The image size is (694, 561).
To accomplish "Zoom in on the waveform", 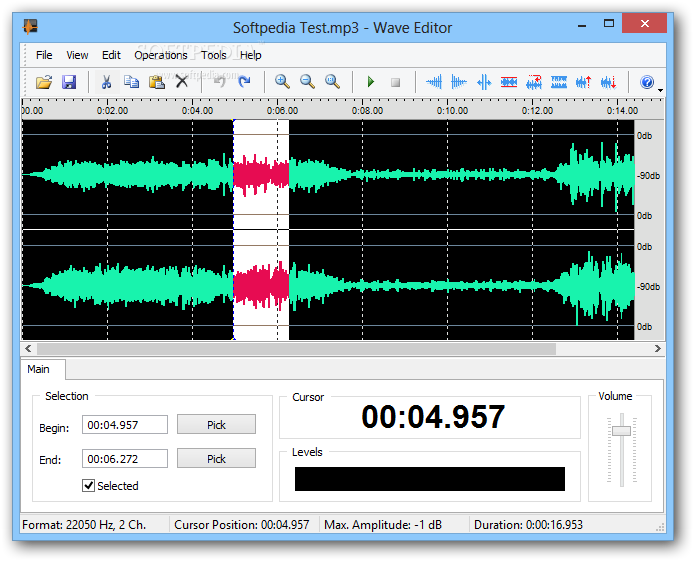I will point(282,82).
